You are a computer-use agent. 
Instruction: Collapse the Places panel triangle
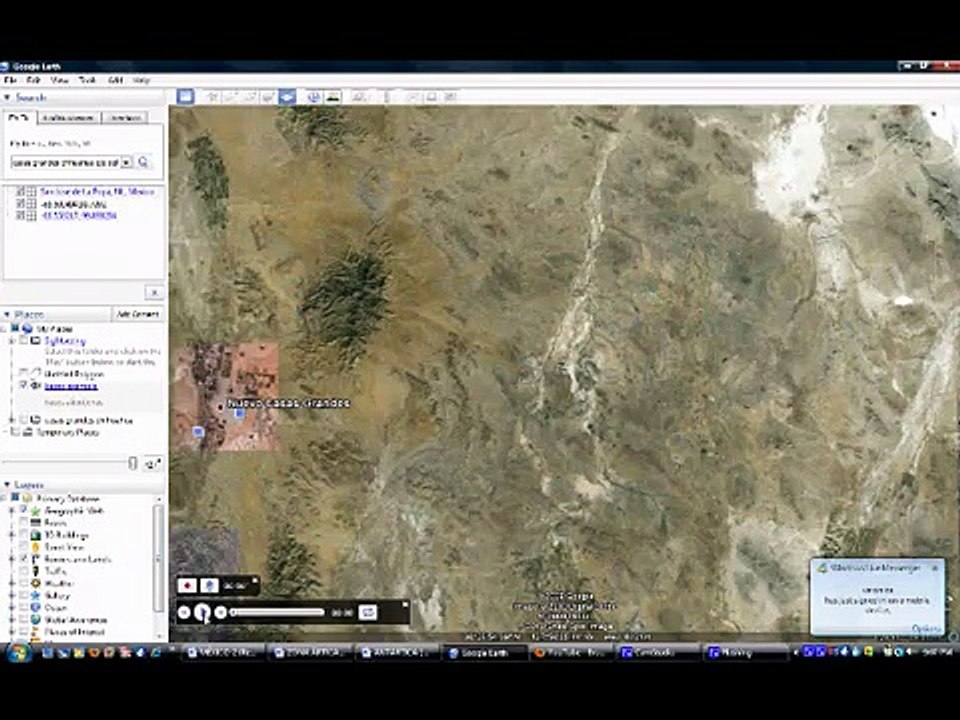pos(7,314)
